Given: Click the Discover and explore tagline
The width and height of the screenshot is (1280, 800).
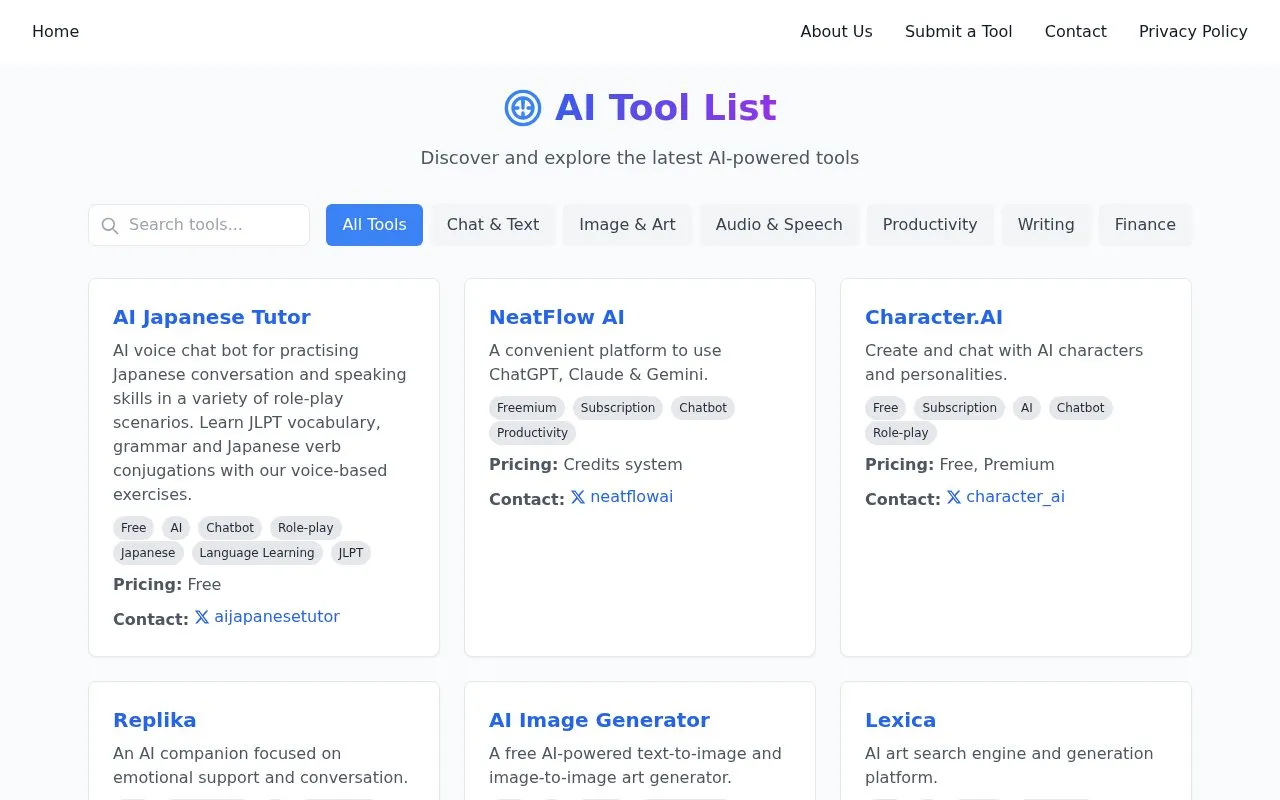Looking at the screenshot, I should coord(640,158).
